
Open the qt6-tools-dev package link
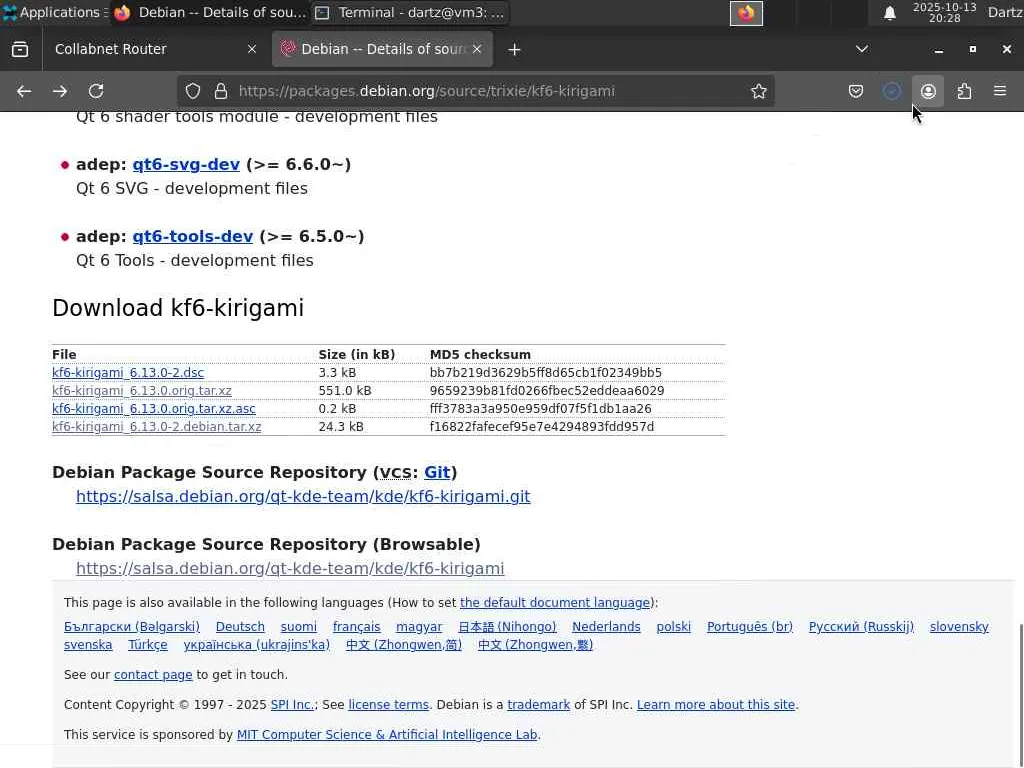193,236
